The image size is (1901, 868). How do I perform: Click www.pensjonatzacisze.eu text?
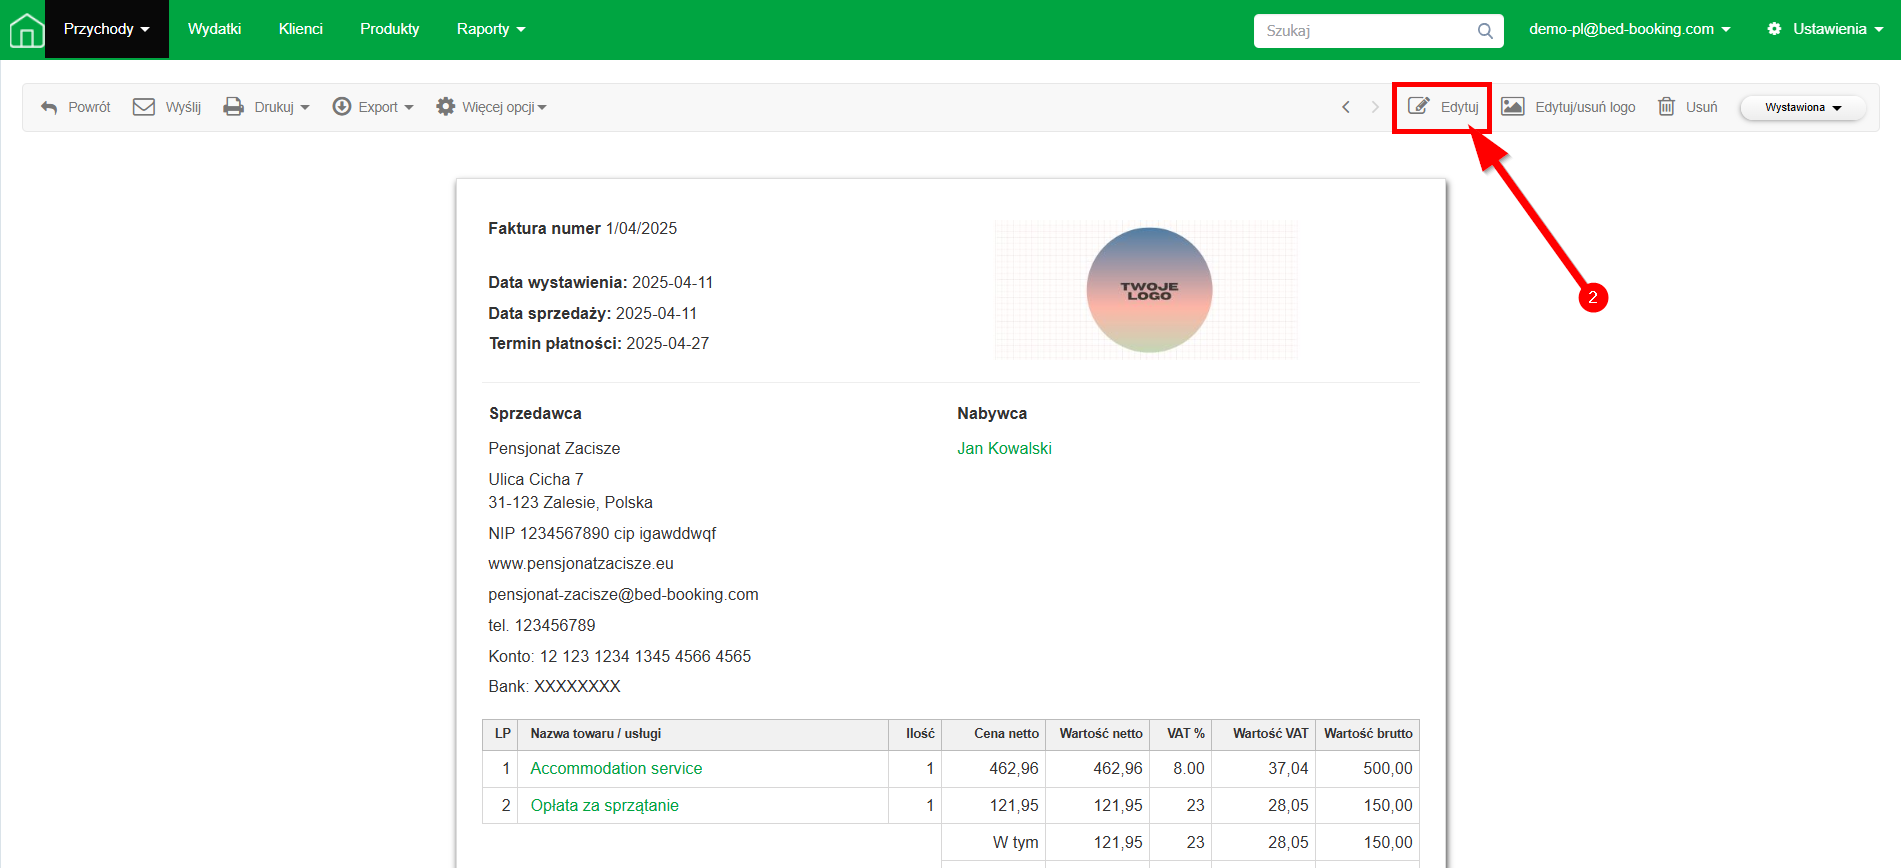581,563
